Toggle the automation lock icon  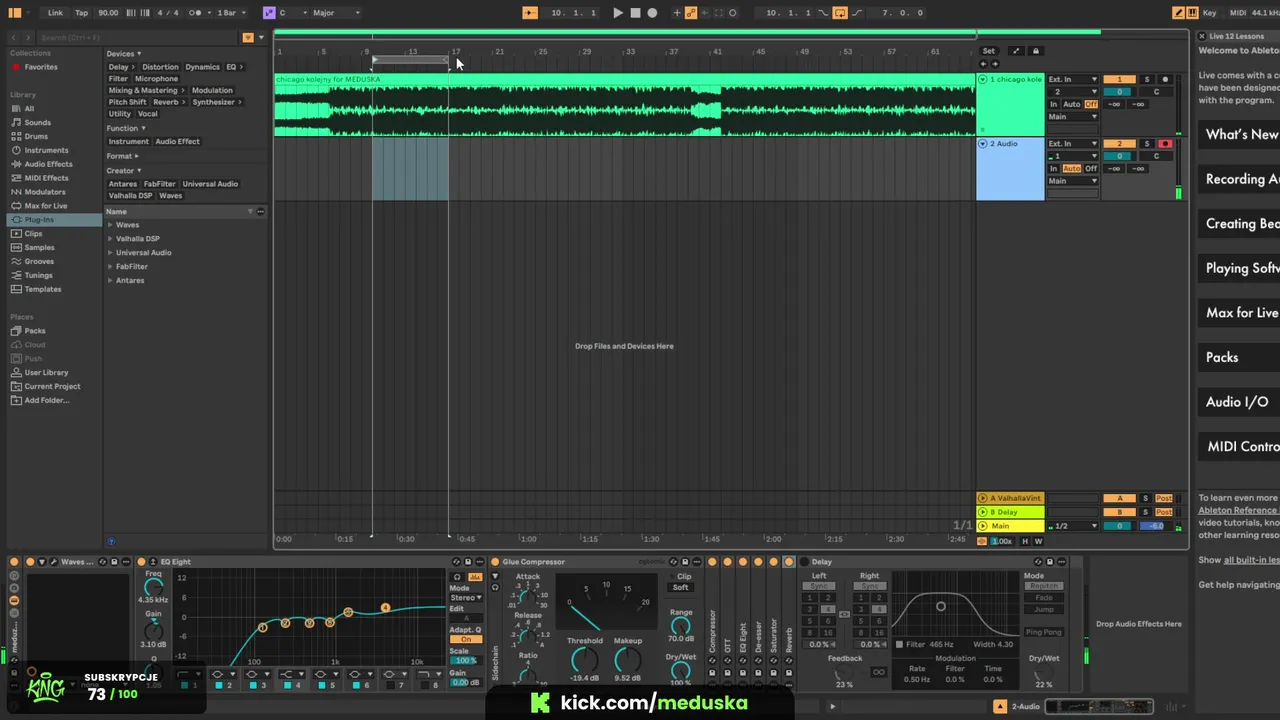pos(1036,51)
